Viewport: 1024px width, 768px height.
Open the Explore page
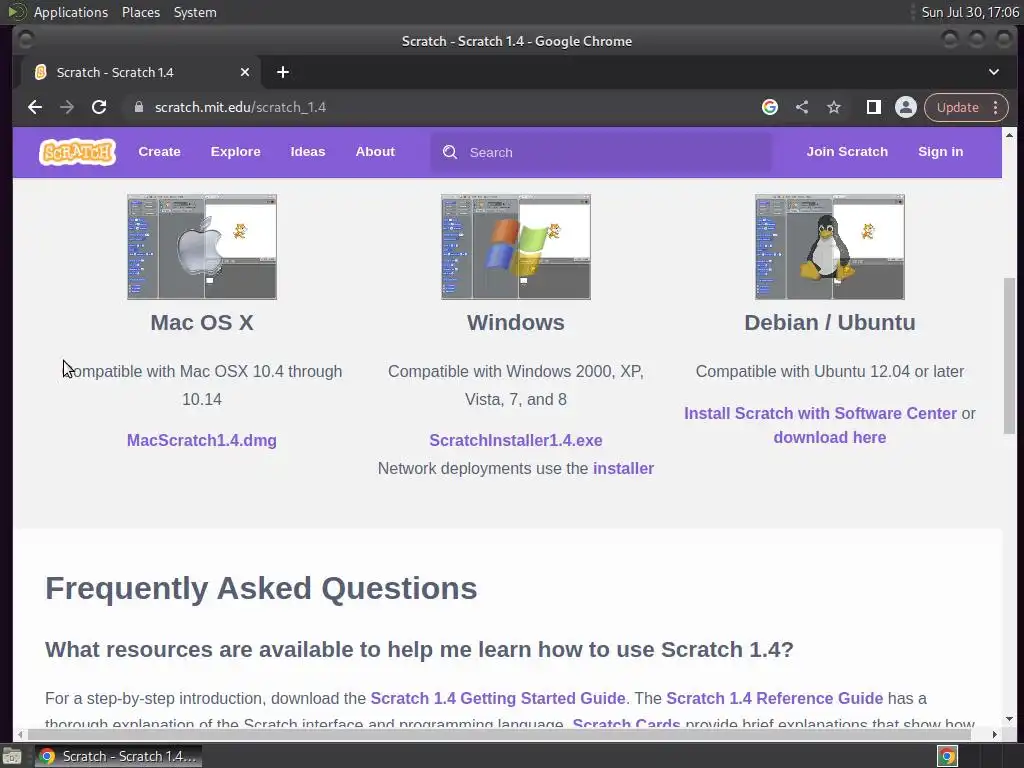tap(235, 152)
